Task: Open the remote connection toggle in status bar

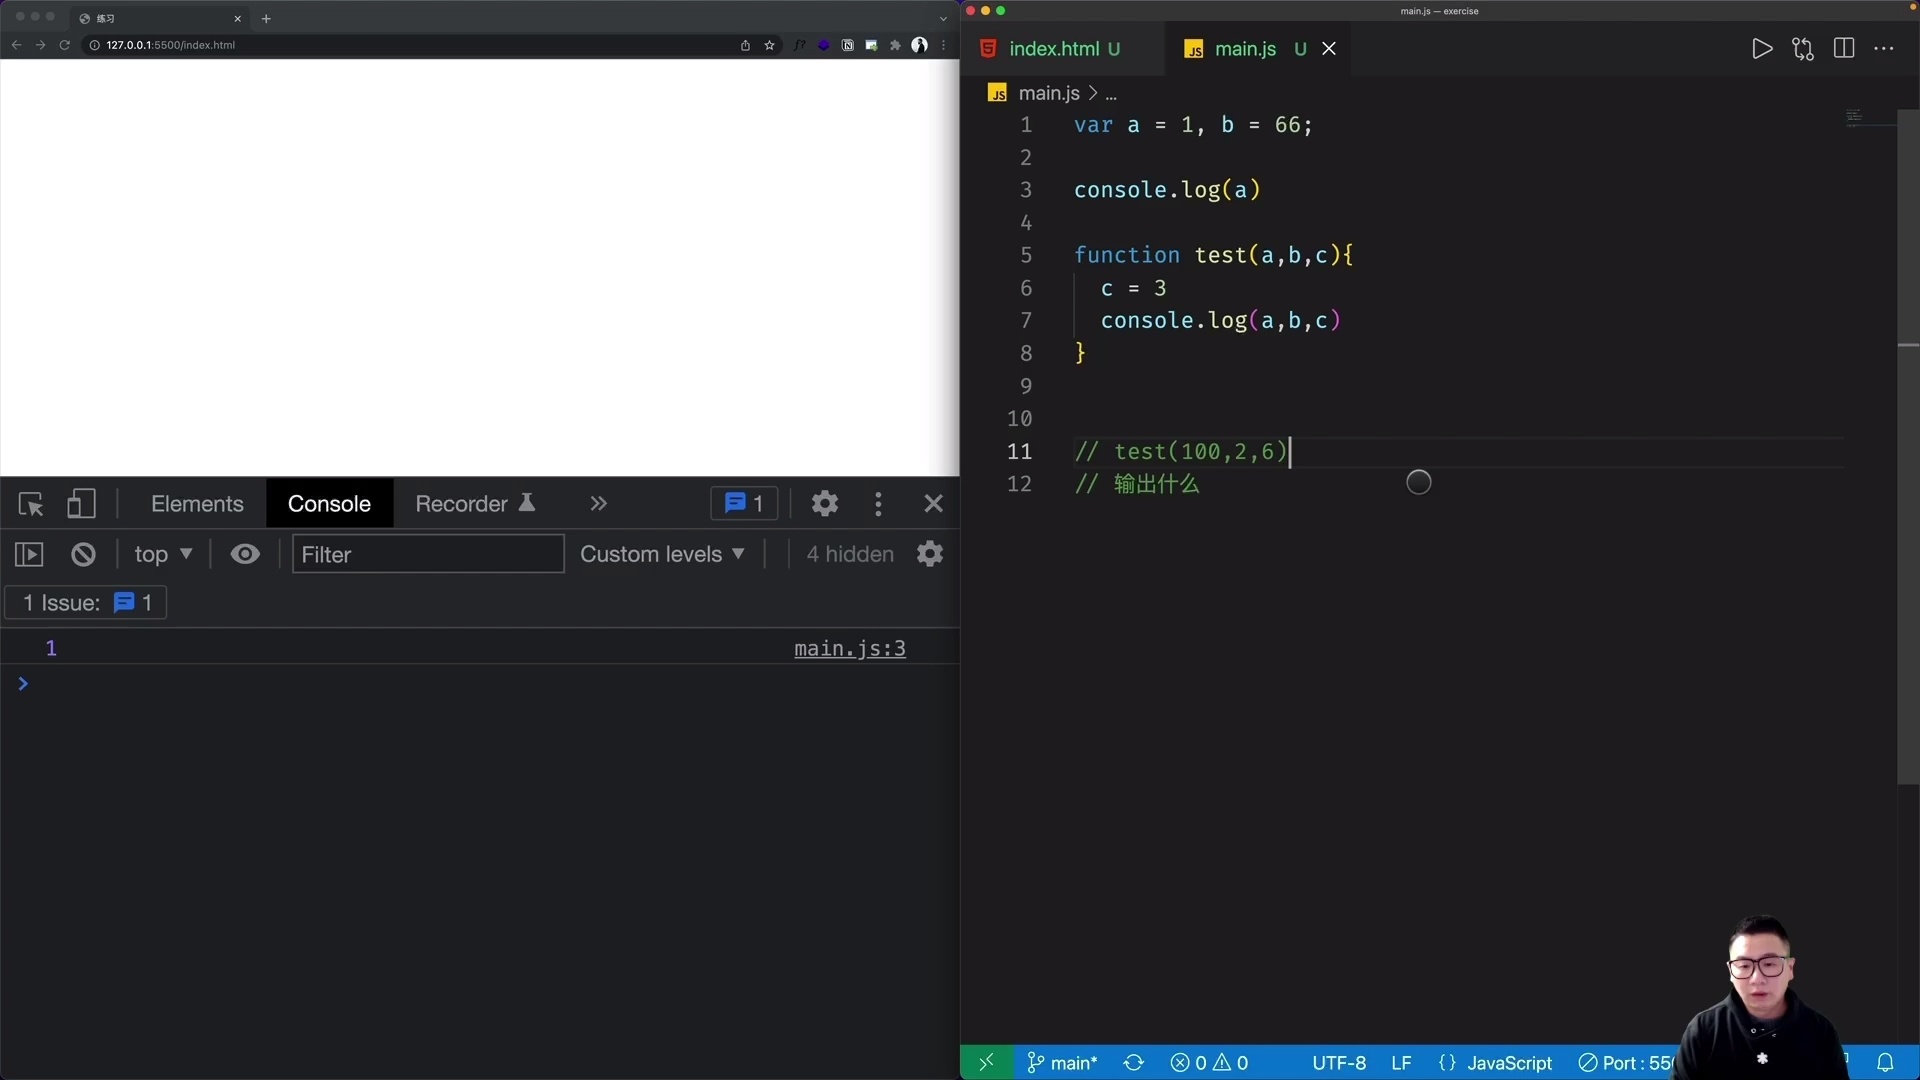Action: point(985,1063)
